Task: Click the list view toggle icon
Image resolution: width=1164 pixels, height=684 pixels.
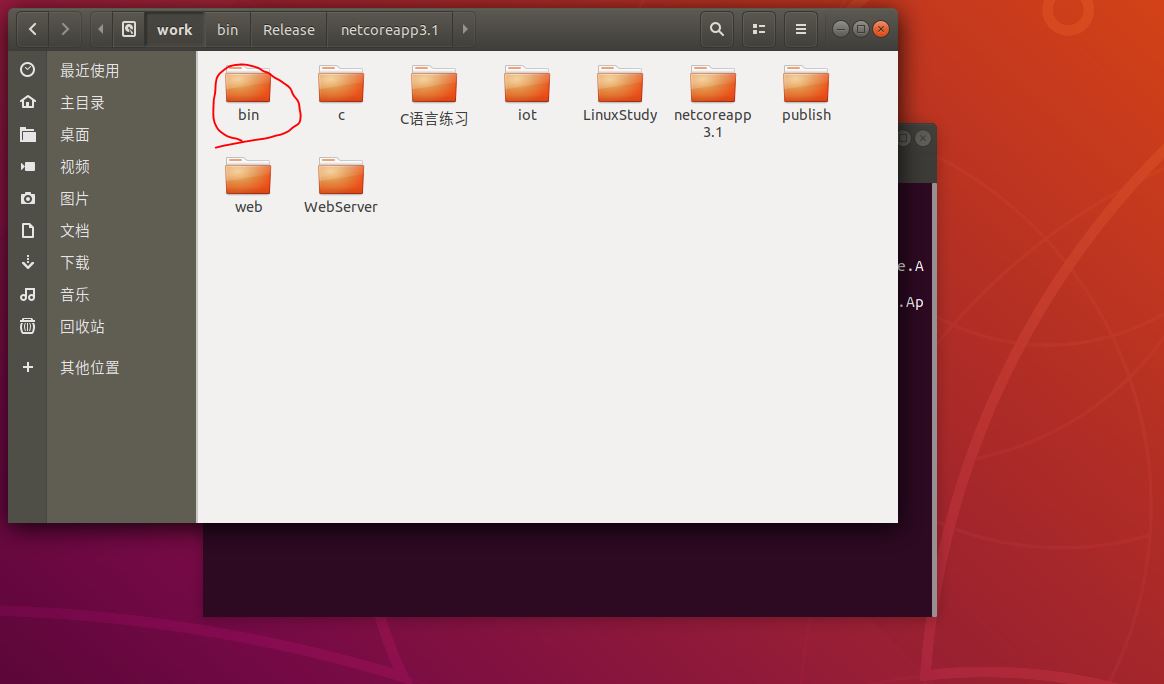Action: (758, 29)
